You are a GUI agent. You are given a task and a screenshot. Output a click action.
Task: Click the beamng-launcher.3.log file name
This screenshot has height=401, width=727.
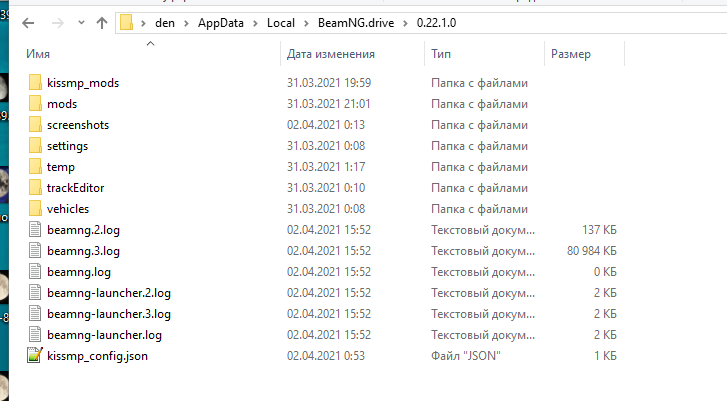tap(109, 314)
